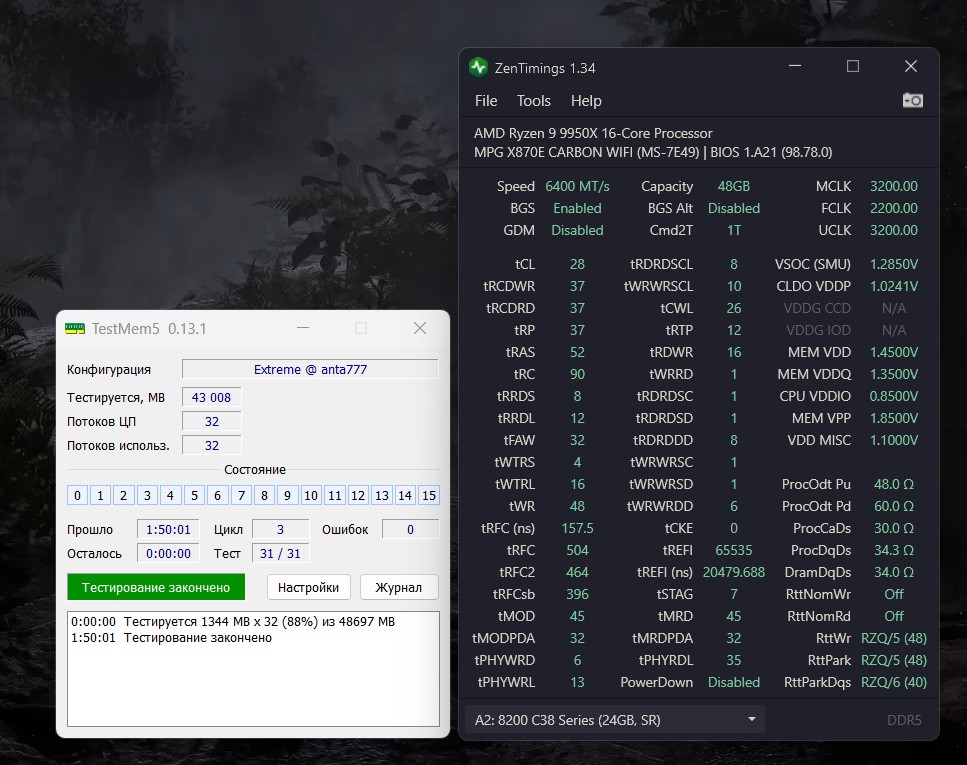Click the camera screenshot icon in ZenTimings
Image resolution: width=967 pixels, height=765 pixels.
coord(912,100)
